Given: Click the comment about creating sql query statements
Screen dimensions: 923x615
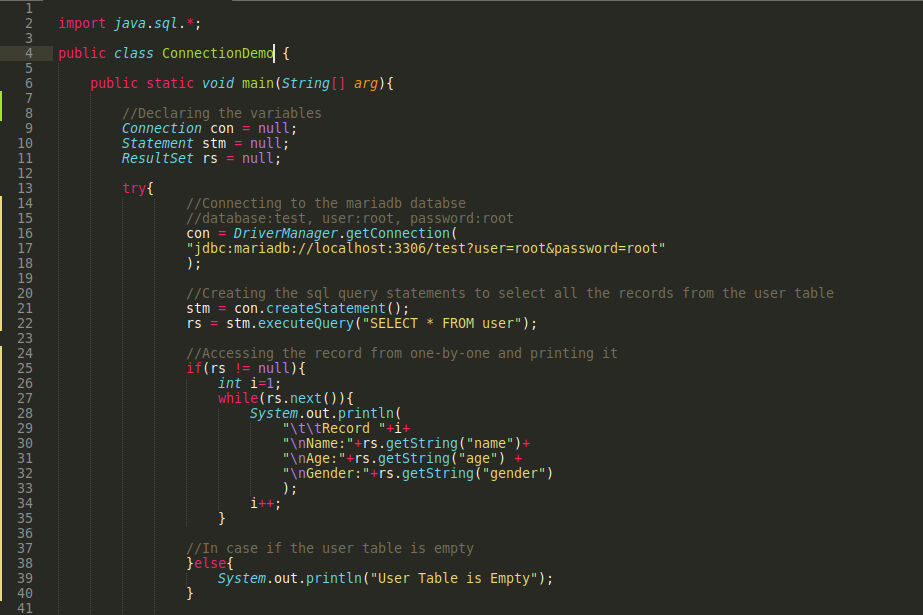Looking at the screenshot, I should click(510, 294).
